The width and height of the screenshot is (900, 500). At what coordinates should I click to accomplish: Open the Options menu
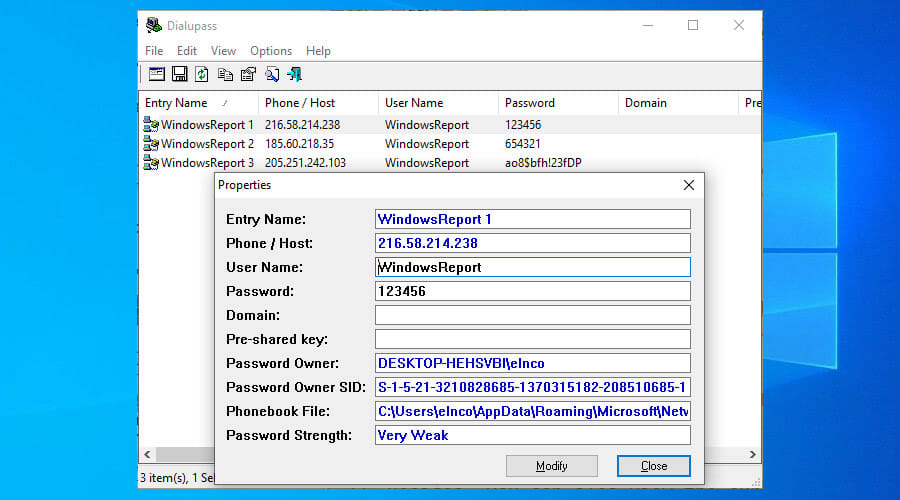271,51
